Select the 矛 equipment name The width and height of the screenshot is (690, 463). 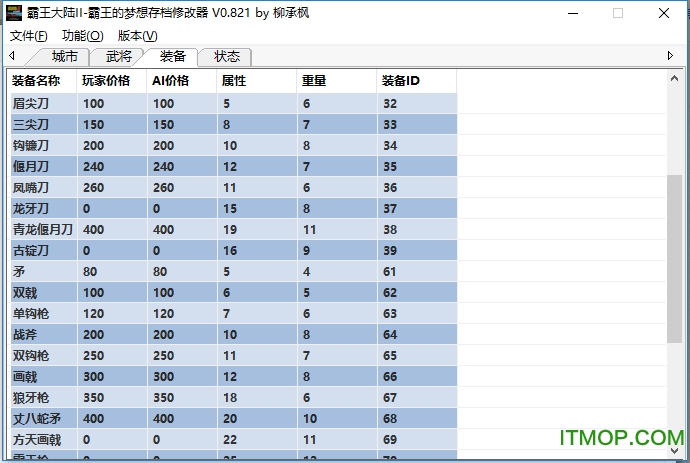18,272
